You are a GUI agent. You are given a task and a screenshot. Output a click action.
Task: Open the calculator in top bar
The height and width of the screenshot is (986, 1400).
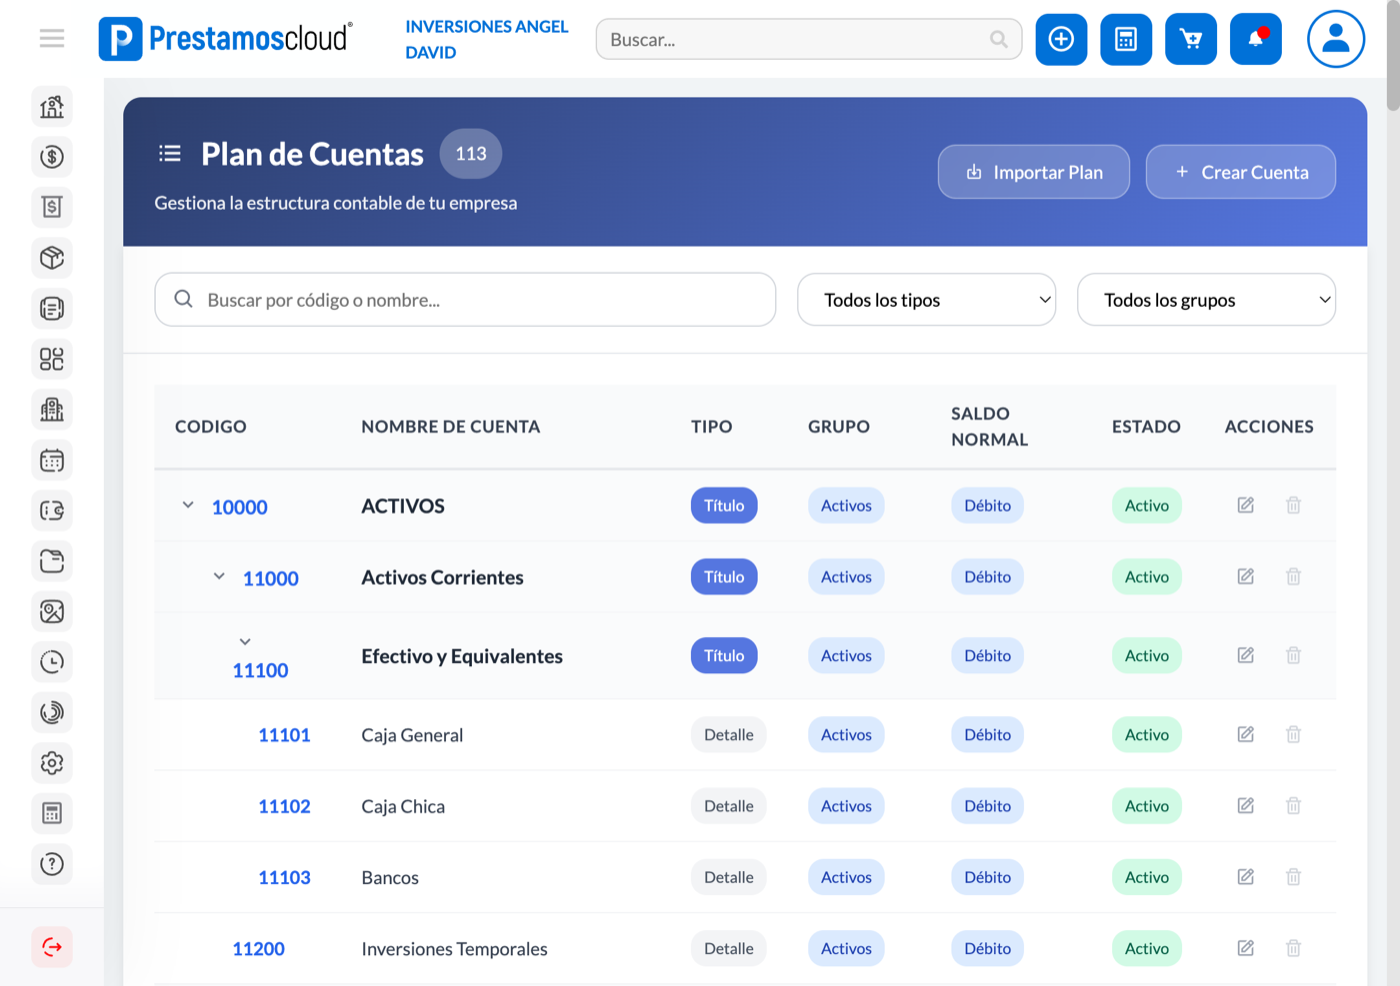click(1126, 39)
